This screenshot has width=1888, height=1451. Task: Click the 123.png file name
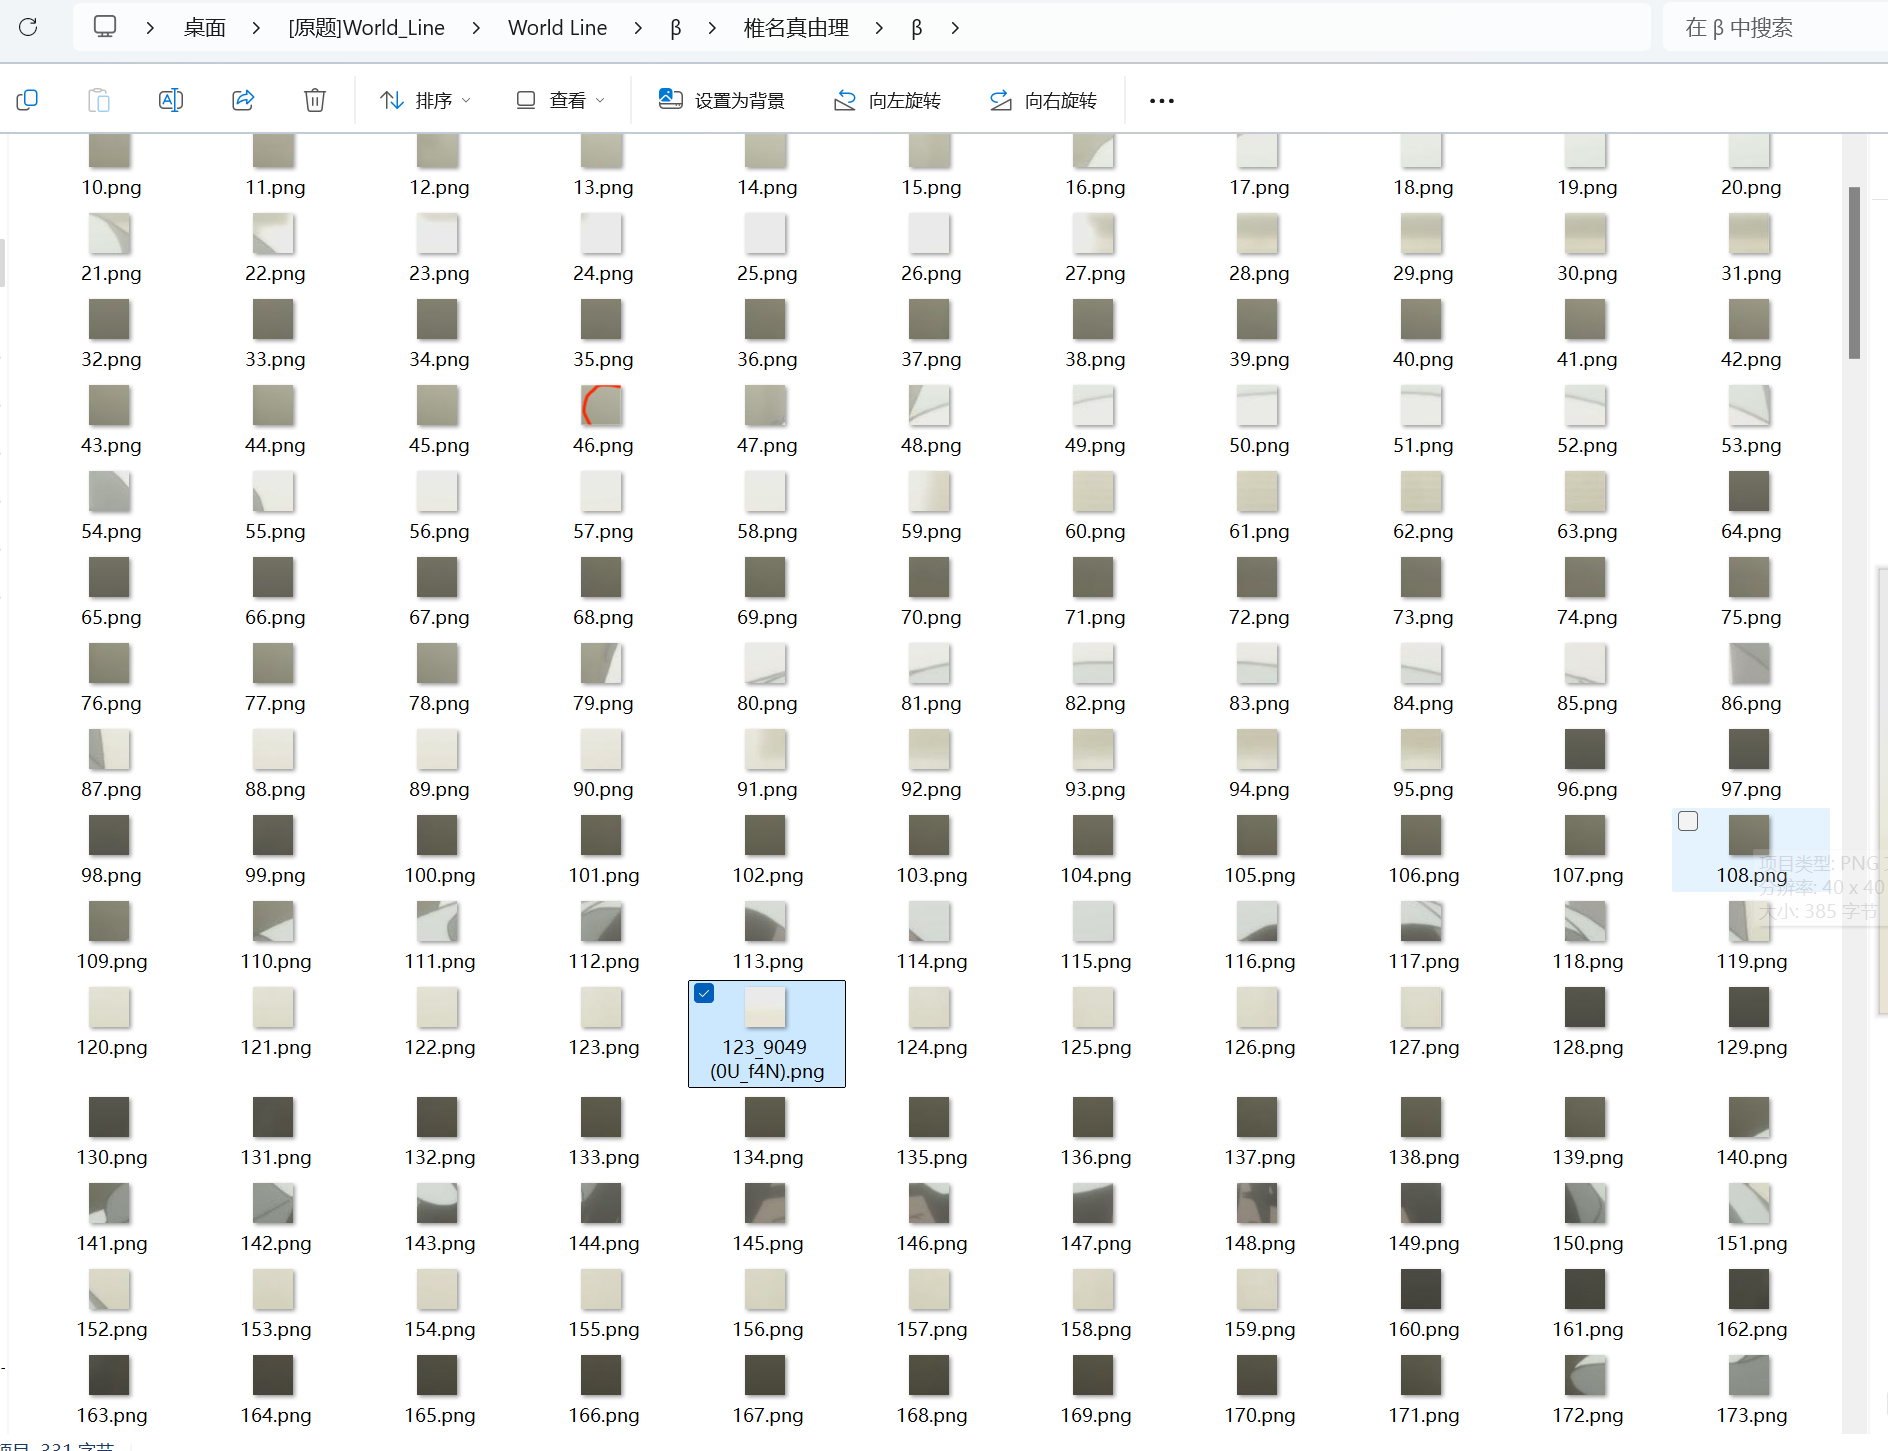click(603, 1047)
